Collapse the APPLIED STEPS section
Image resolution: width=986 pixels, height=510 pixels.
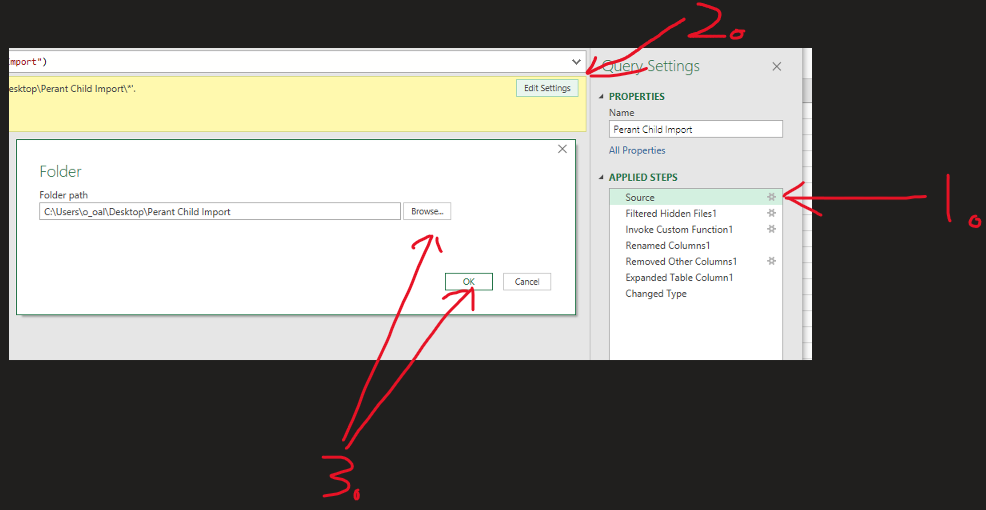click(601, 178)
